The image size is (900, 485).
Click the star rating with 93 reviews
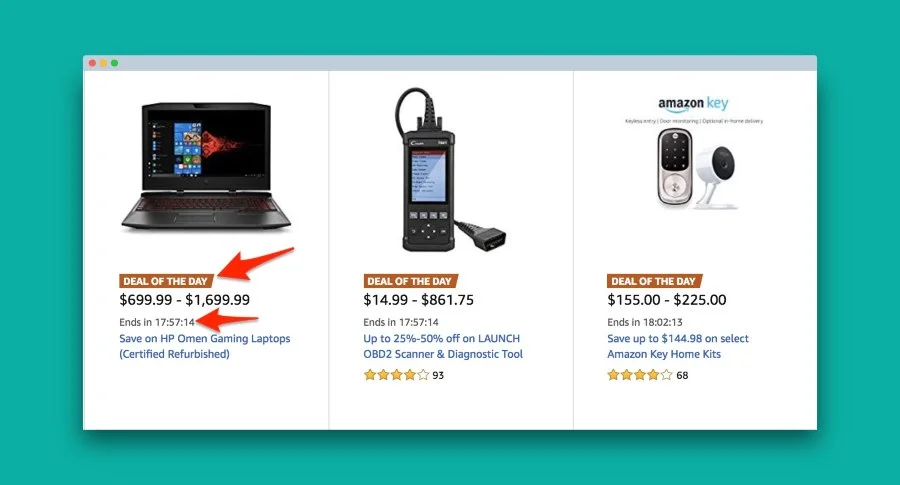(x=396, y=375)
